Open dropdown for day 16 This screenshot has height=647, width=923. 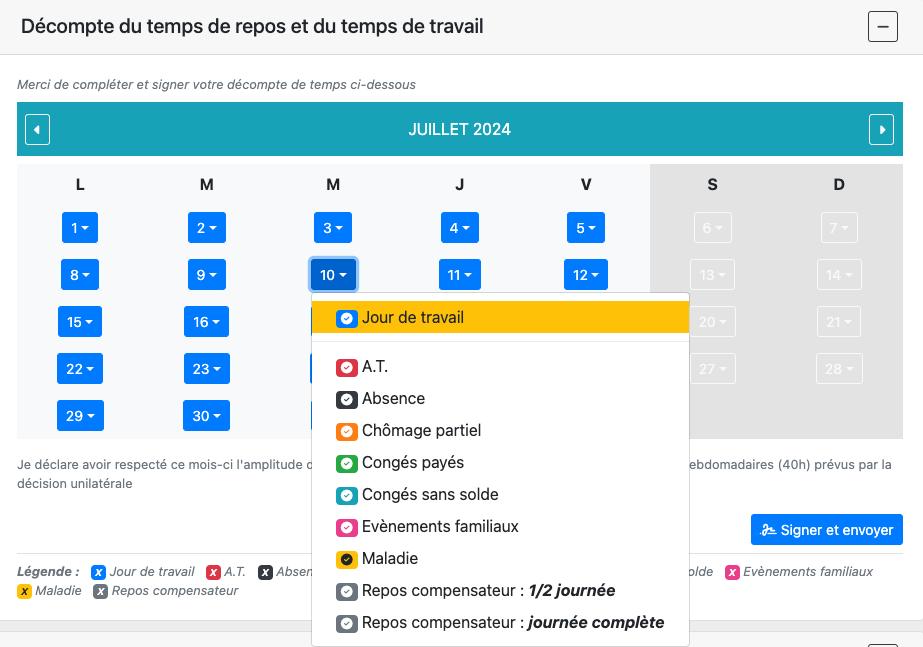[x=206, y=322]
